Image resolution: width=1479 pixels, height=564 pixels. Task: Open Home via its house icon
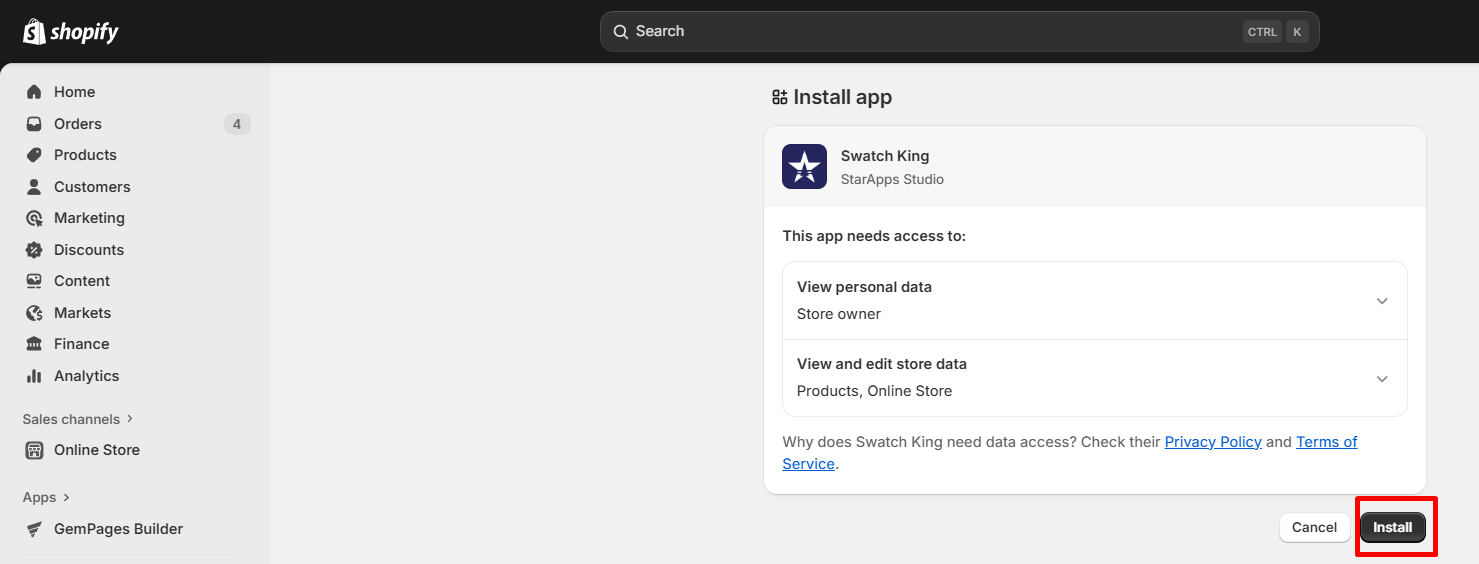click(x=34, y=92)
